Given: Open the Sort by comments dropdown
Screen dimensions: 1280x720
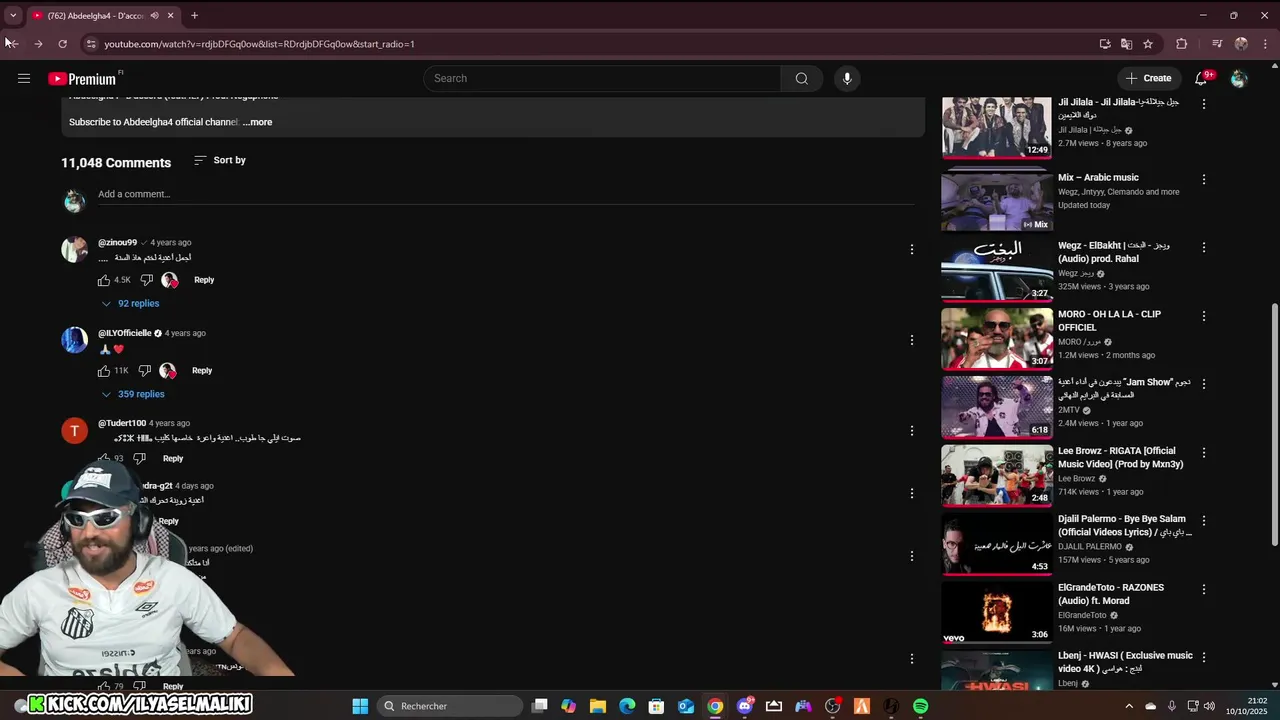Looking at the screenshot, I should (x=220, y=161).
